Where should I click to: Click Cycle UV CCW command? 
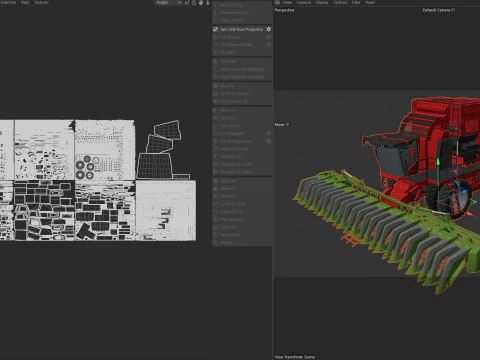tap(242, 204)
